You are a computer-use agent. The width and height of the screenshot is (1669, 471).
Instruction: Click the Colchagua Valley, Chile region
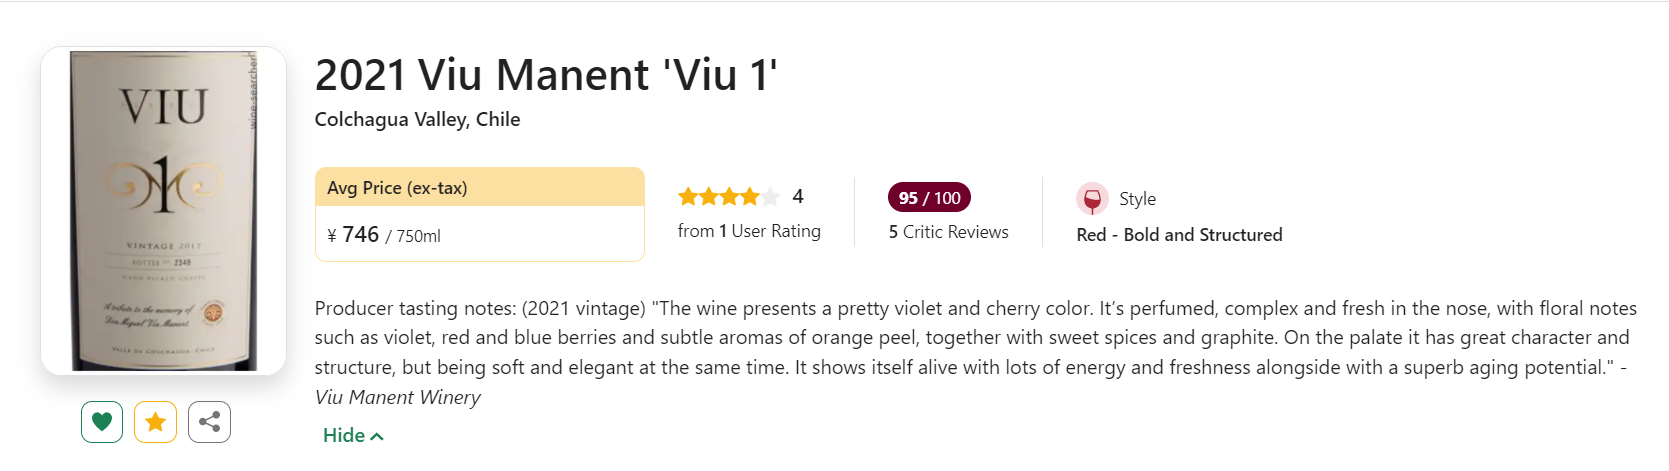[x=417, y=119]
